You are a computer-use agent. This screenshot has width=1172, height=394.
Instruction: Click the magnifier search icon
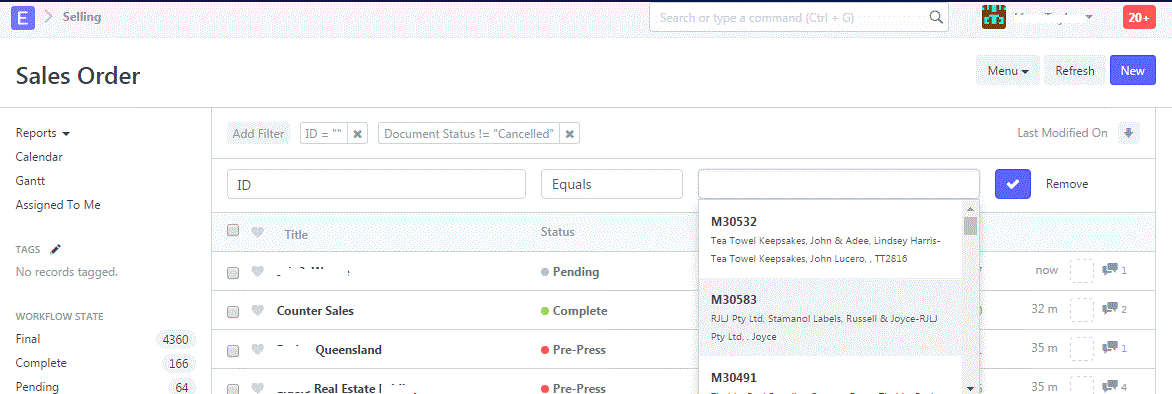[x=935, y=17]
